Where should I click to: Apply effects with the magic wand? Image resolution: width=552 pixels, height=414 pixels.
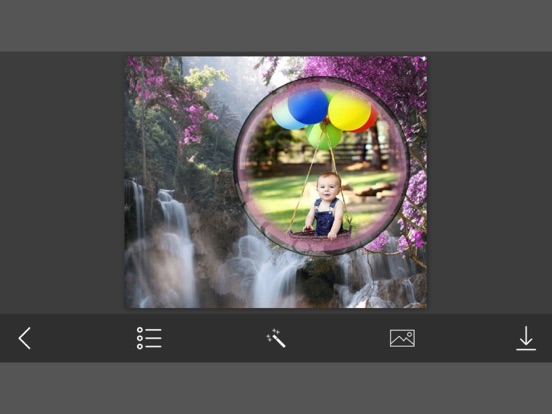pos(276,338)
